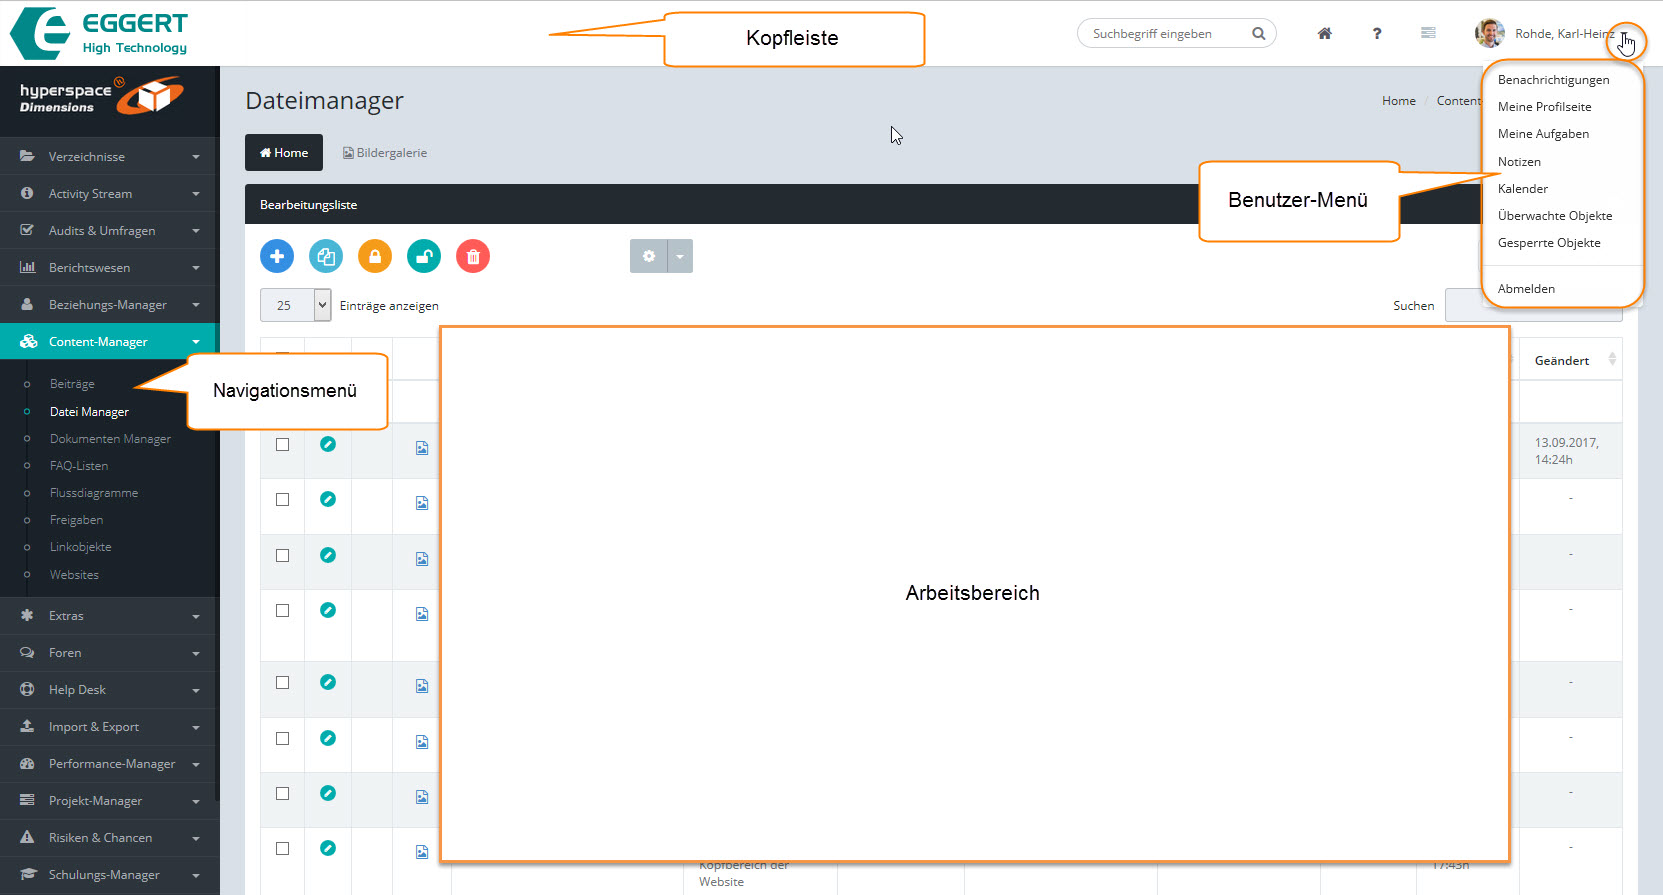Open help via question mark icon
This screenshot has height=895, width=1663.
coord(1377,33)
